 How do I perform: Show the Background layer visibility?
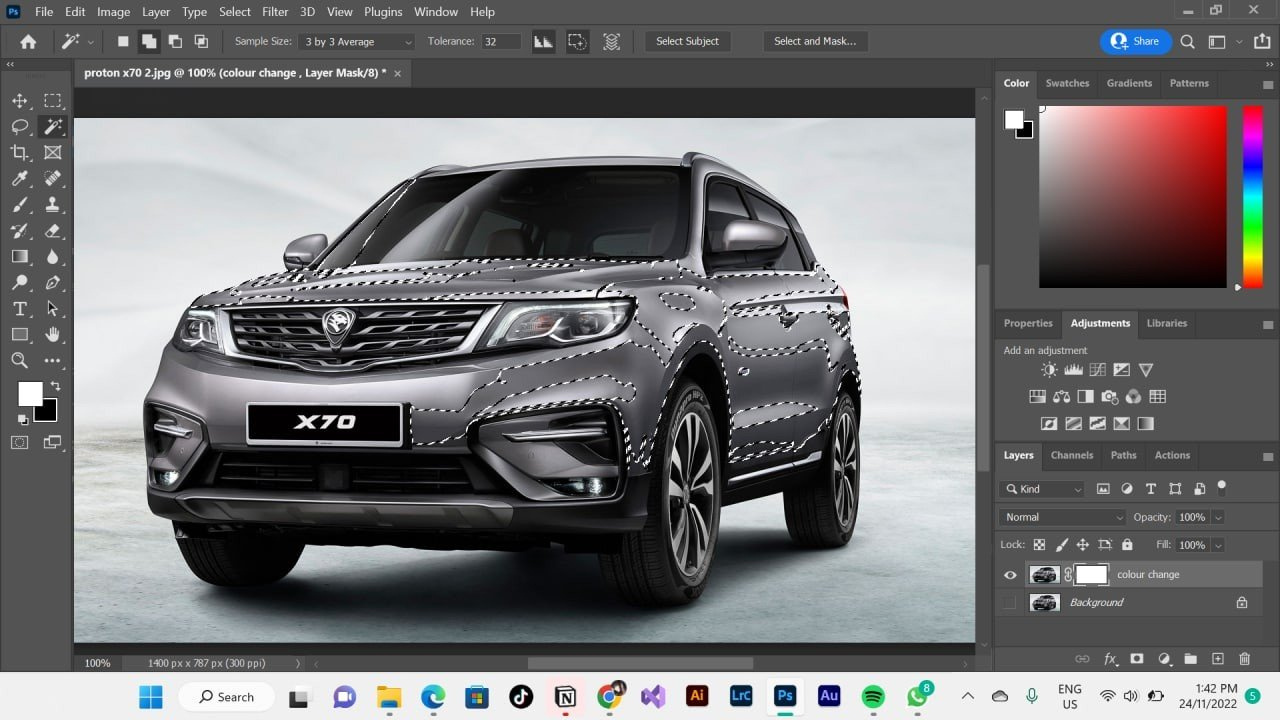[1010, 603]
